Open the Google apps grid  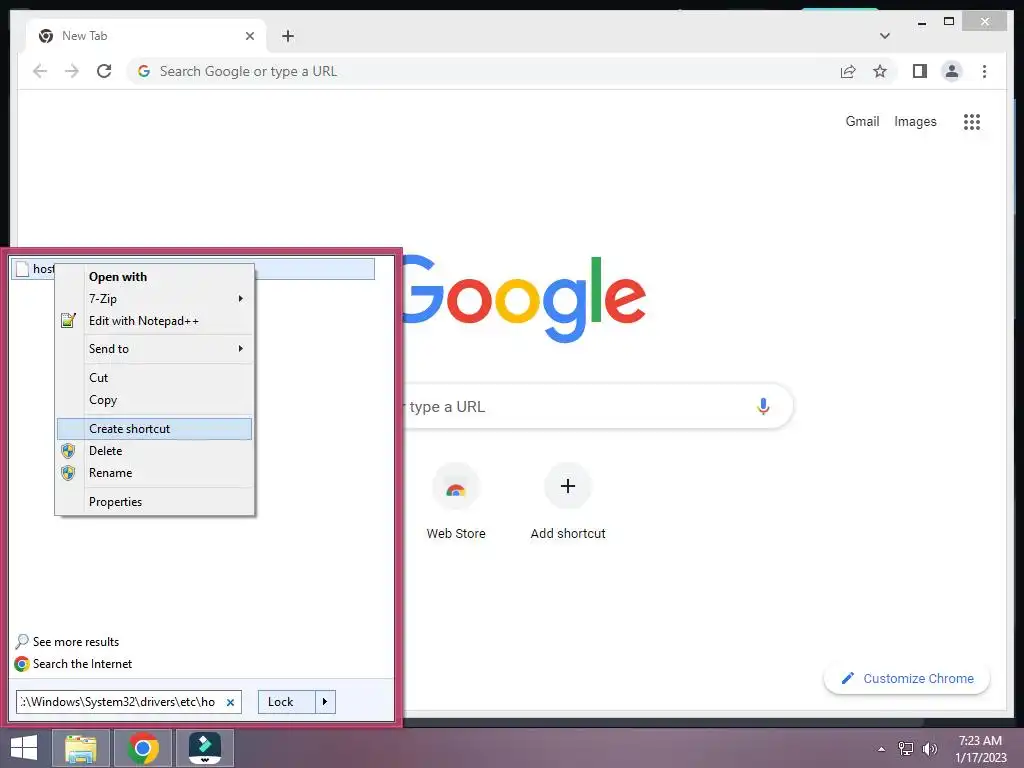tap(972, 121)
